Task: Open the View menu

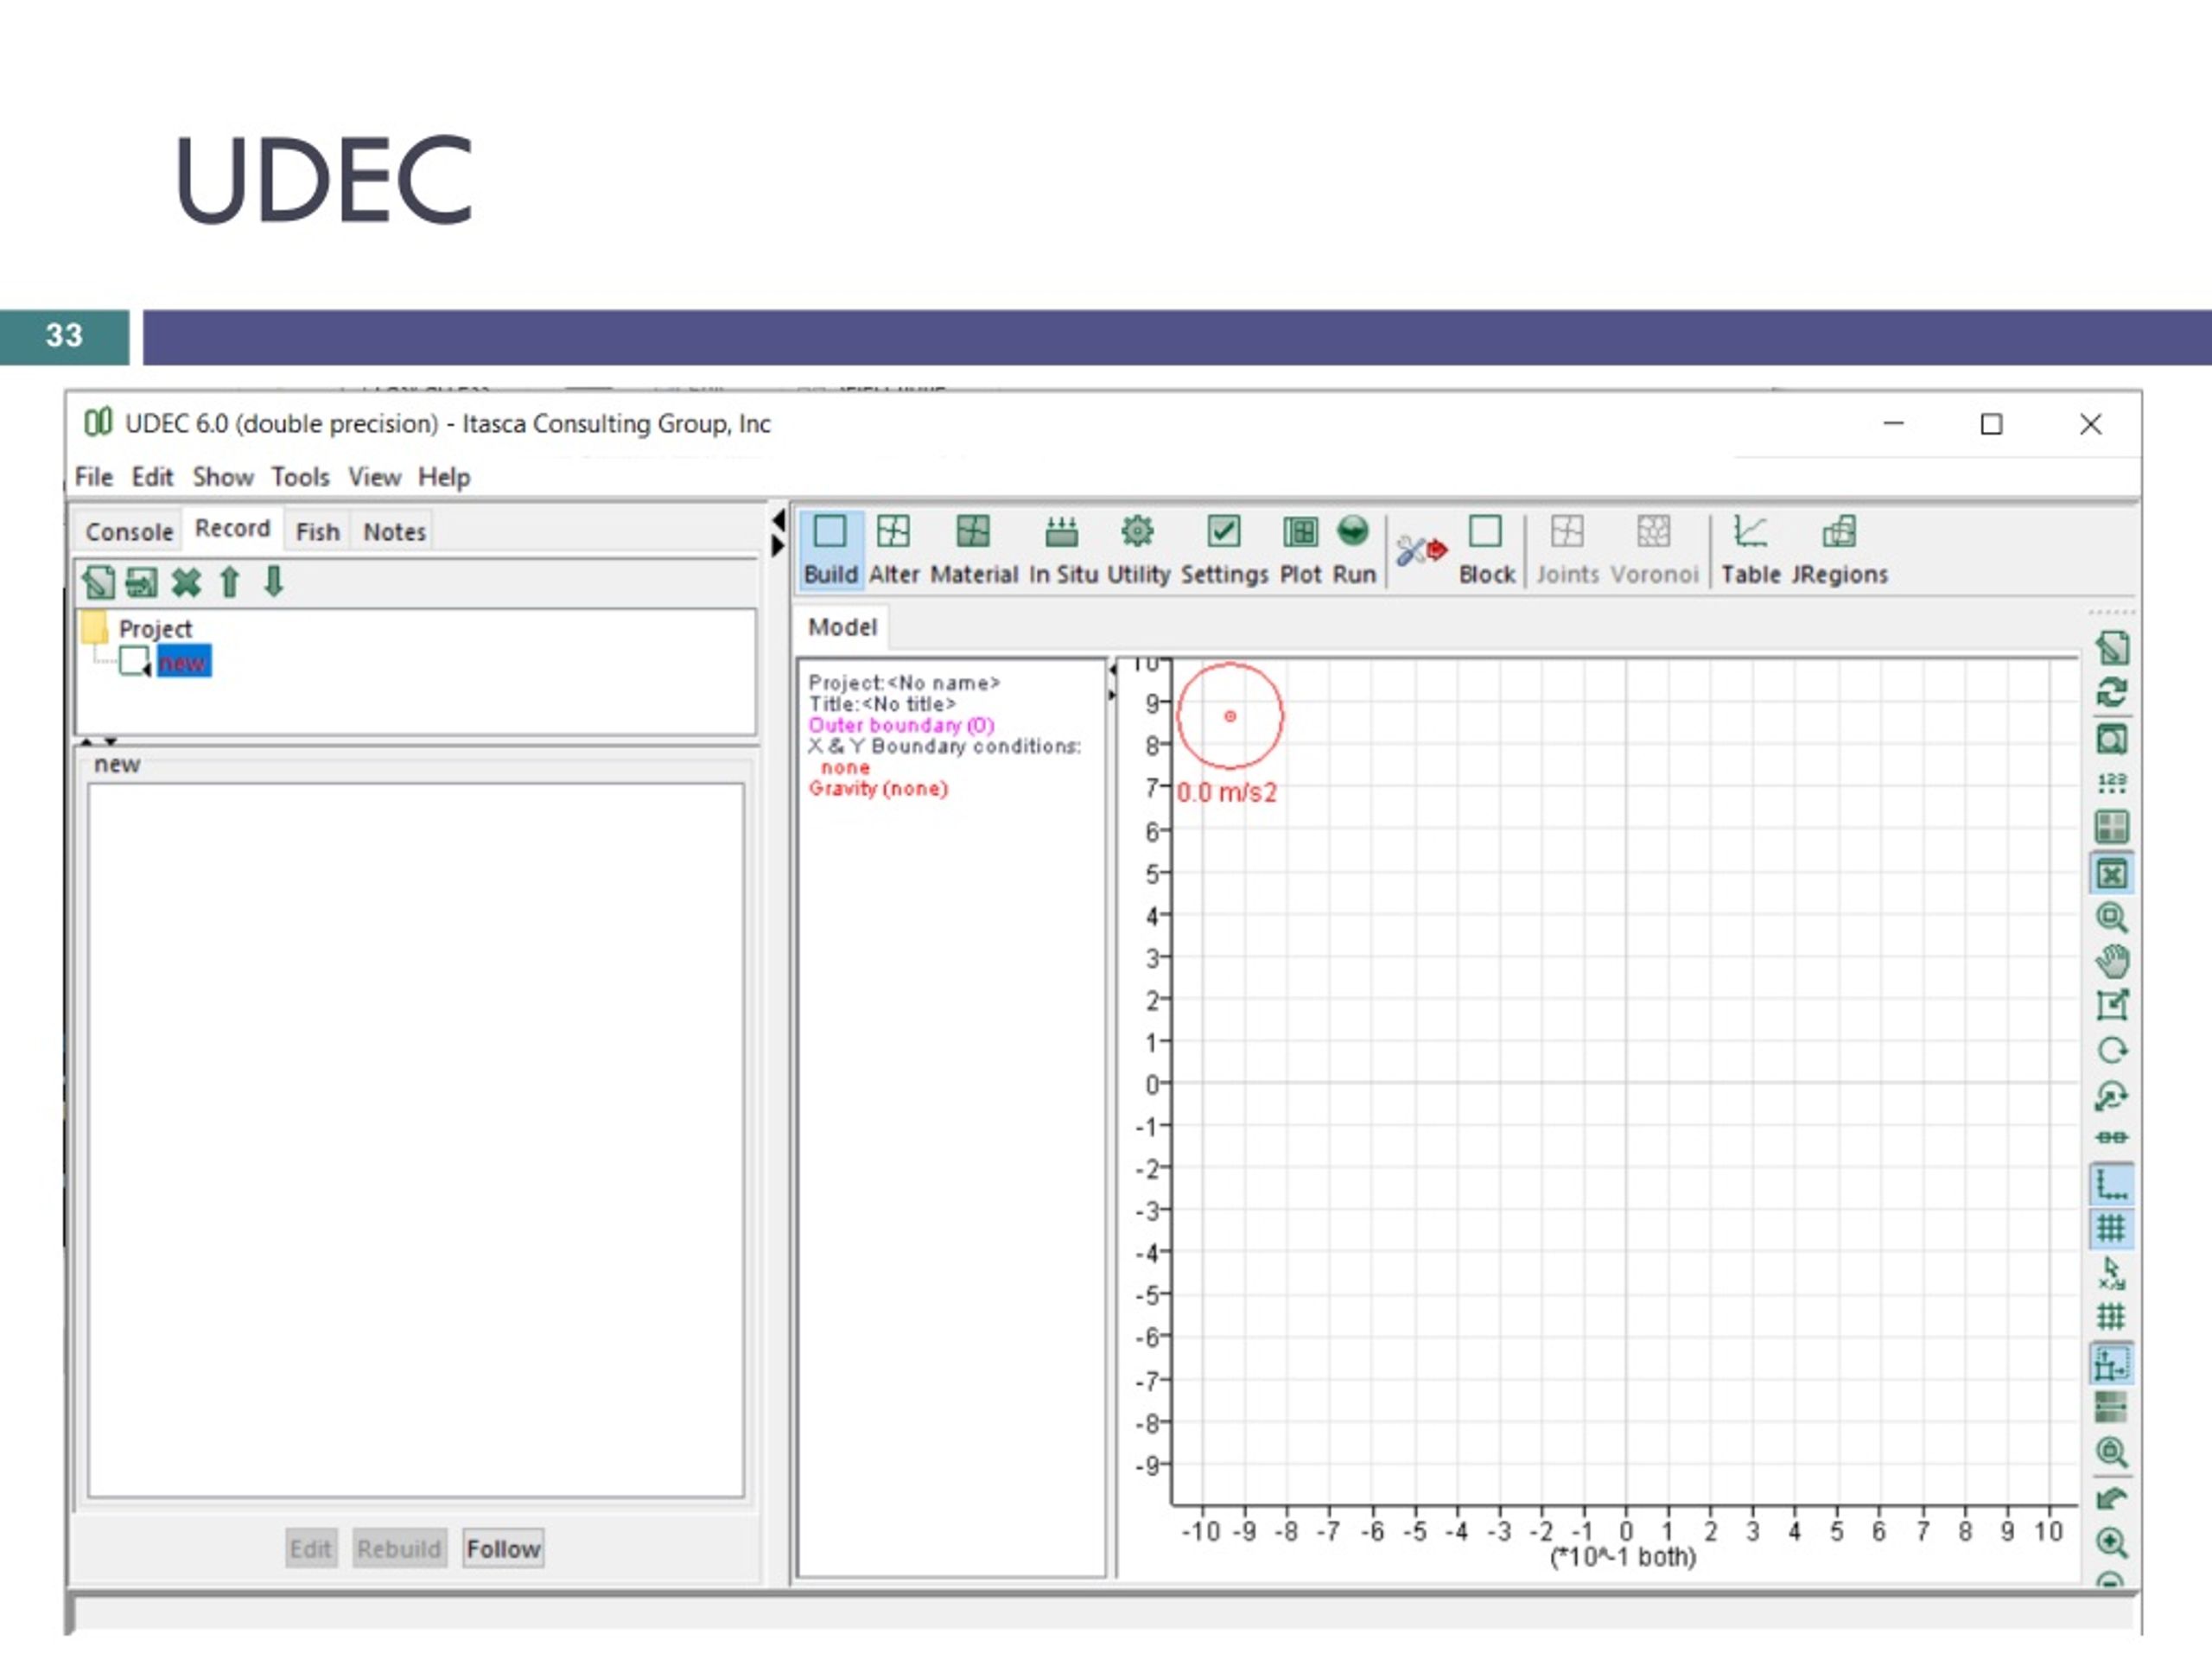Action: click(374, 477)
